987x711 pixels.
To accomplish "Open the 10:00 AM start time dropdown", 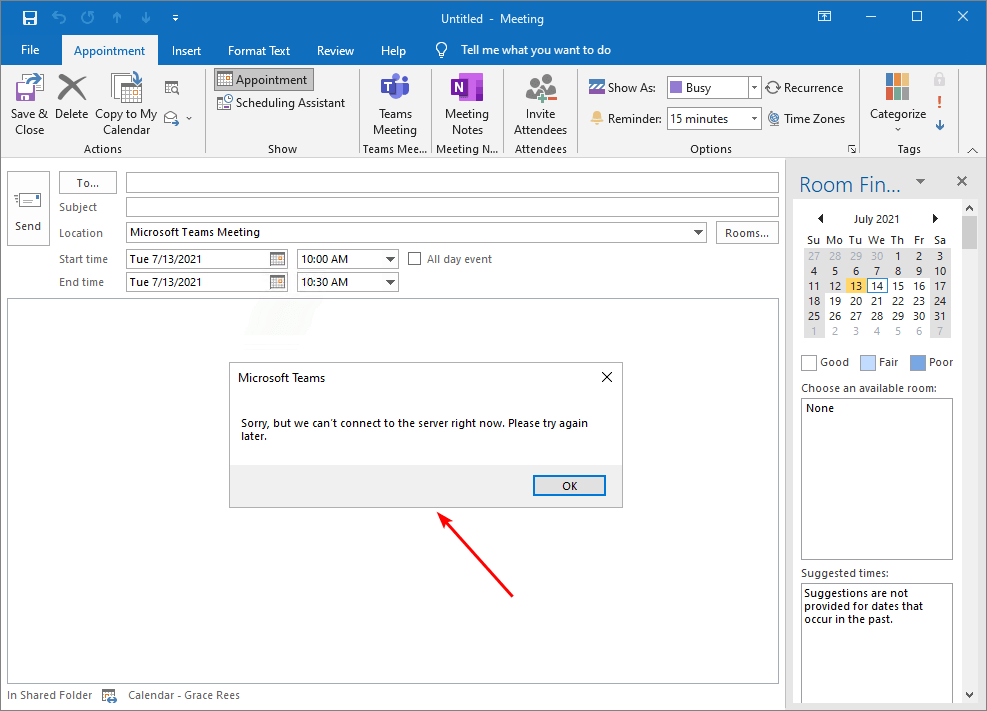I will tap(390, 259).
